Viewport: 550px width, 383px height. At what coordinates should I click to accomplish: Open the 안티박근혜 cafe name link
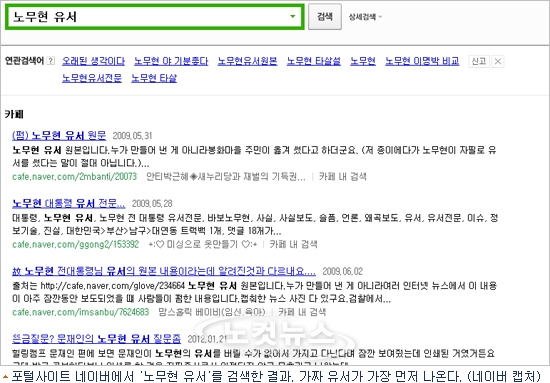(226, 176)
